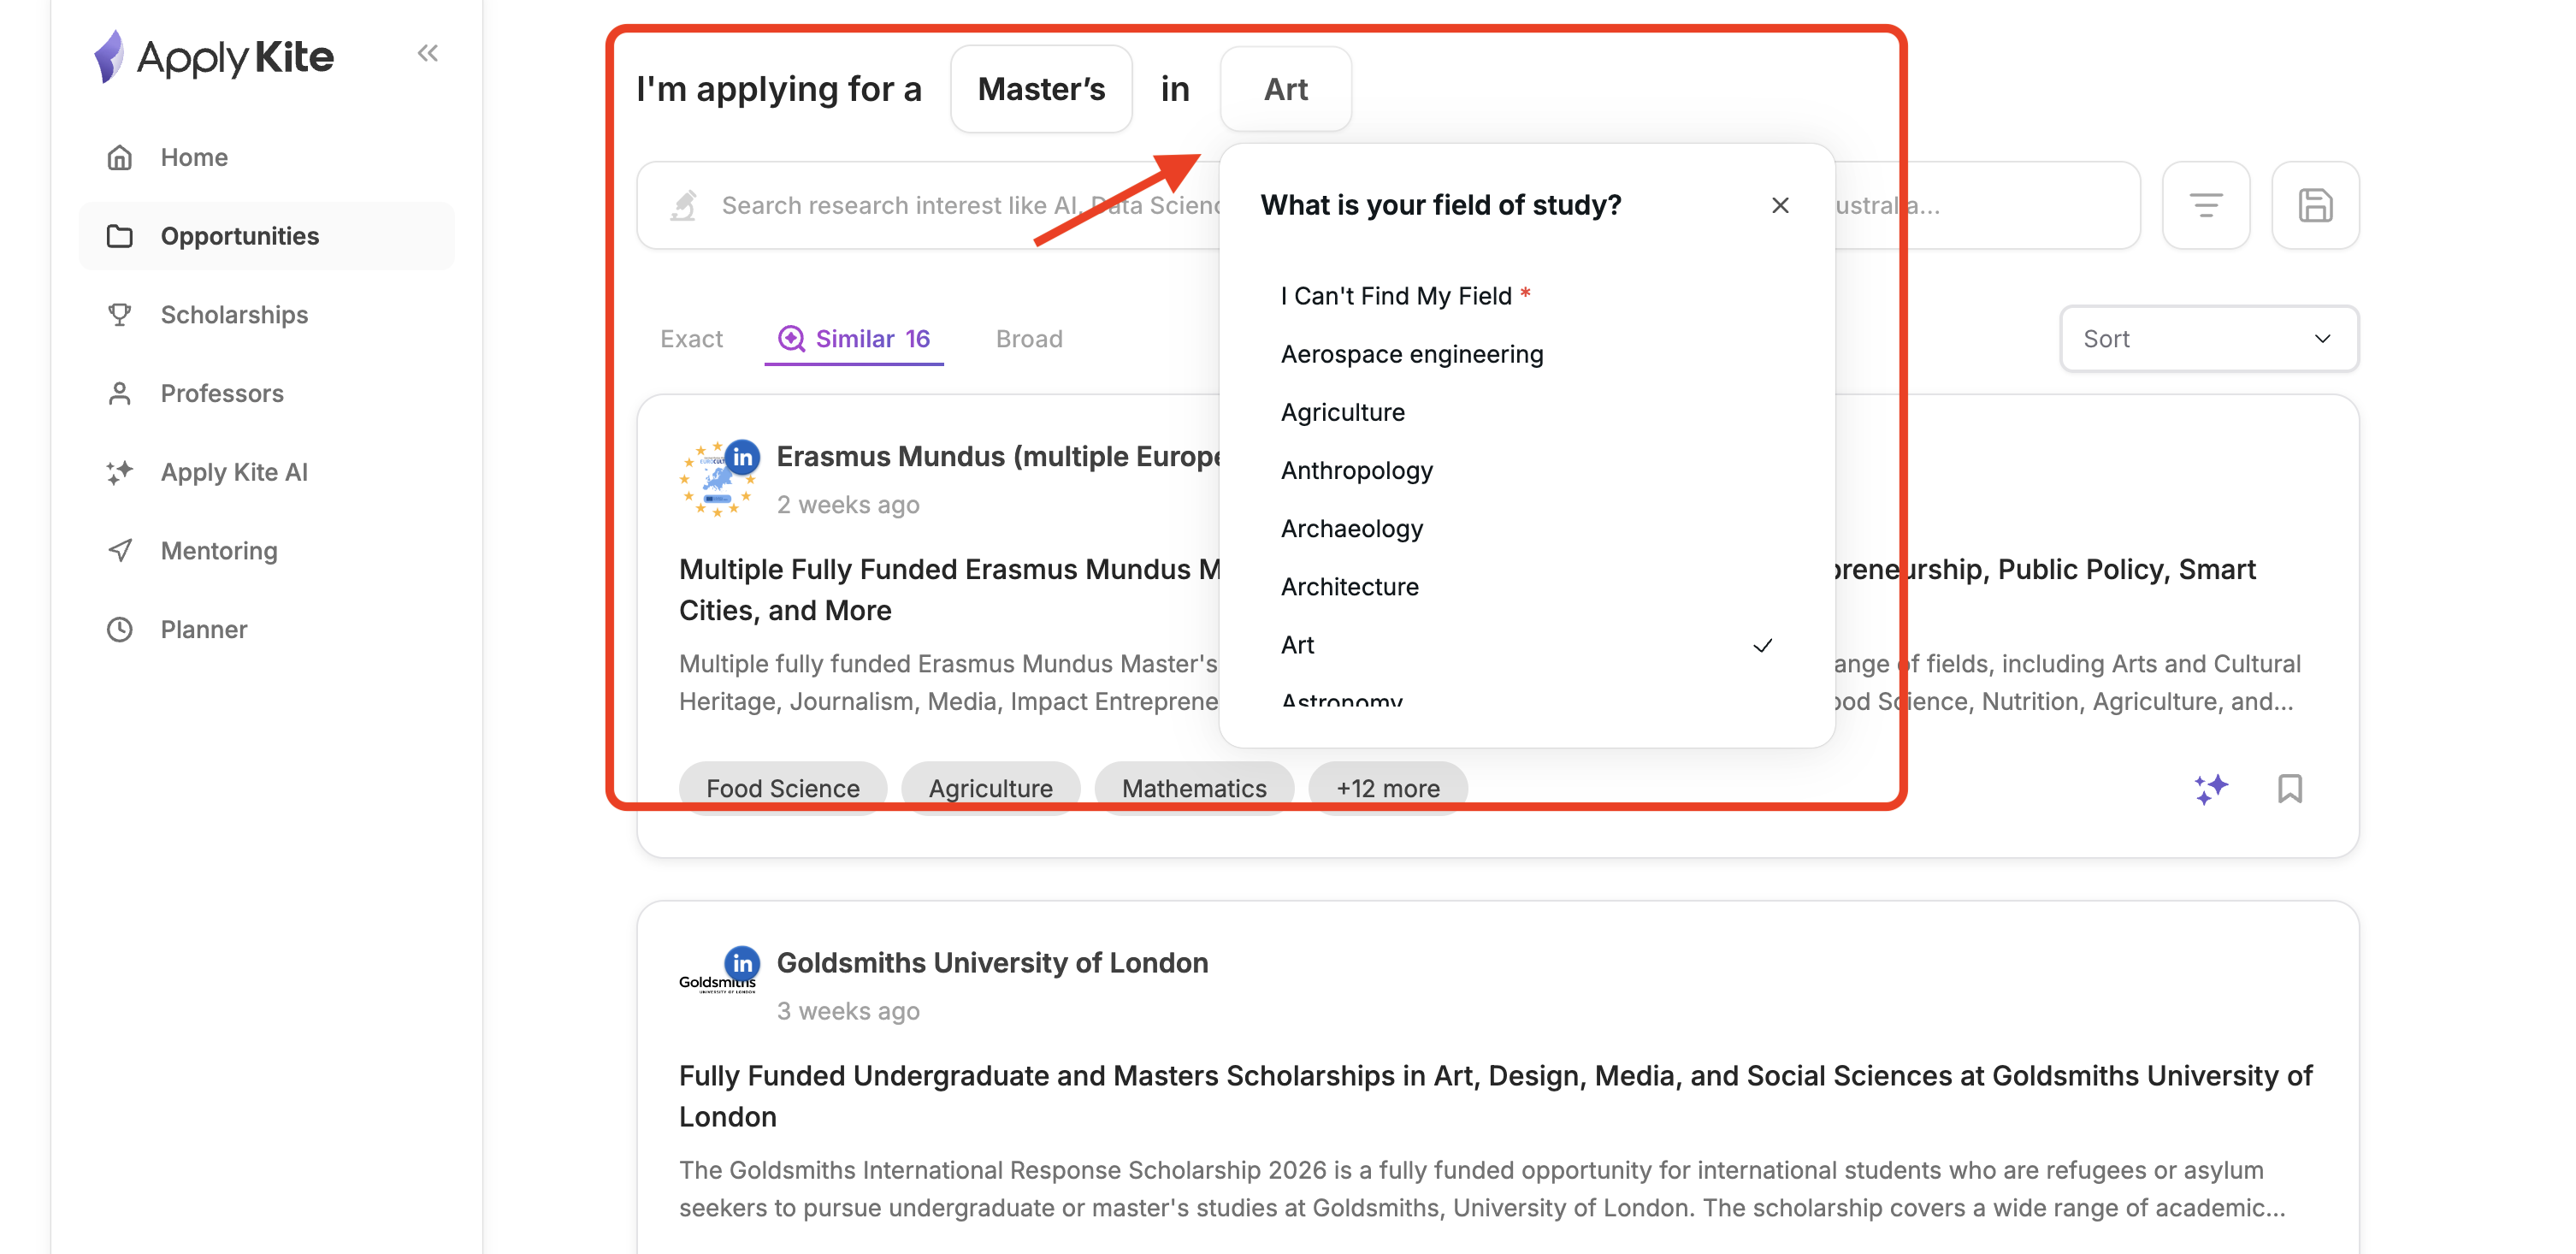Collapse the sidebar with double-chevron icon
2576x1254 pixels.
coord(428,54)
